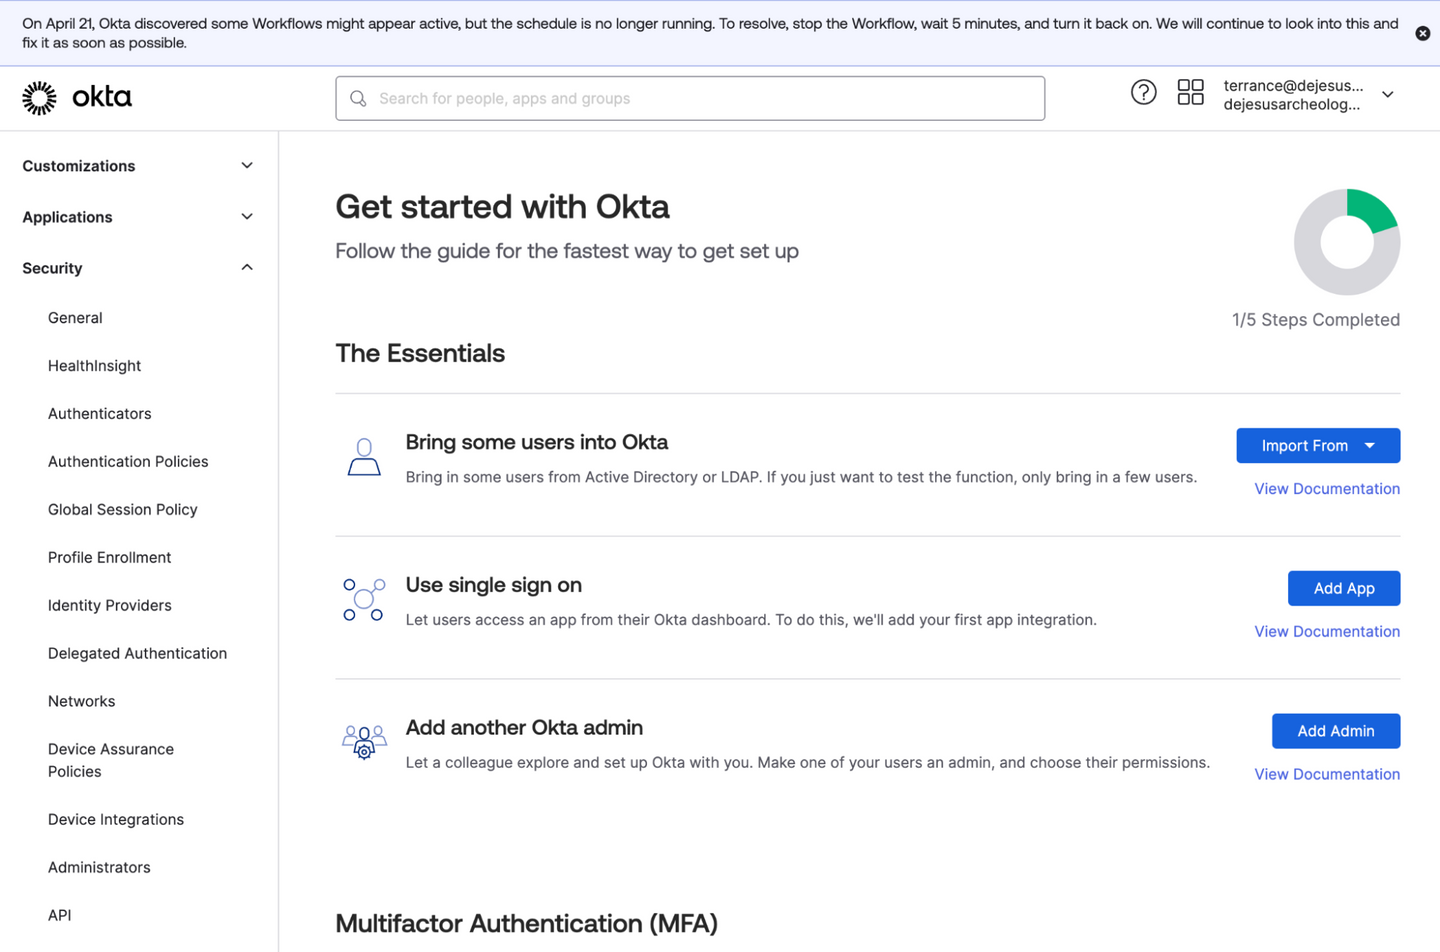Dismiss the Workflows notification banner
The width and height of the screenshot is (1440, 952).
(x=1422, y=33)
